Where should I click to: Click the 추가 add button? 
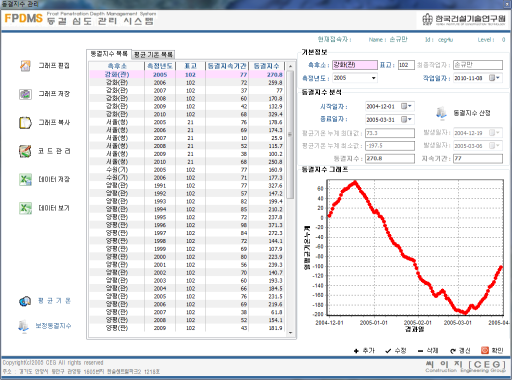coord(364,351)
